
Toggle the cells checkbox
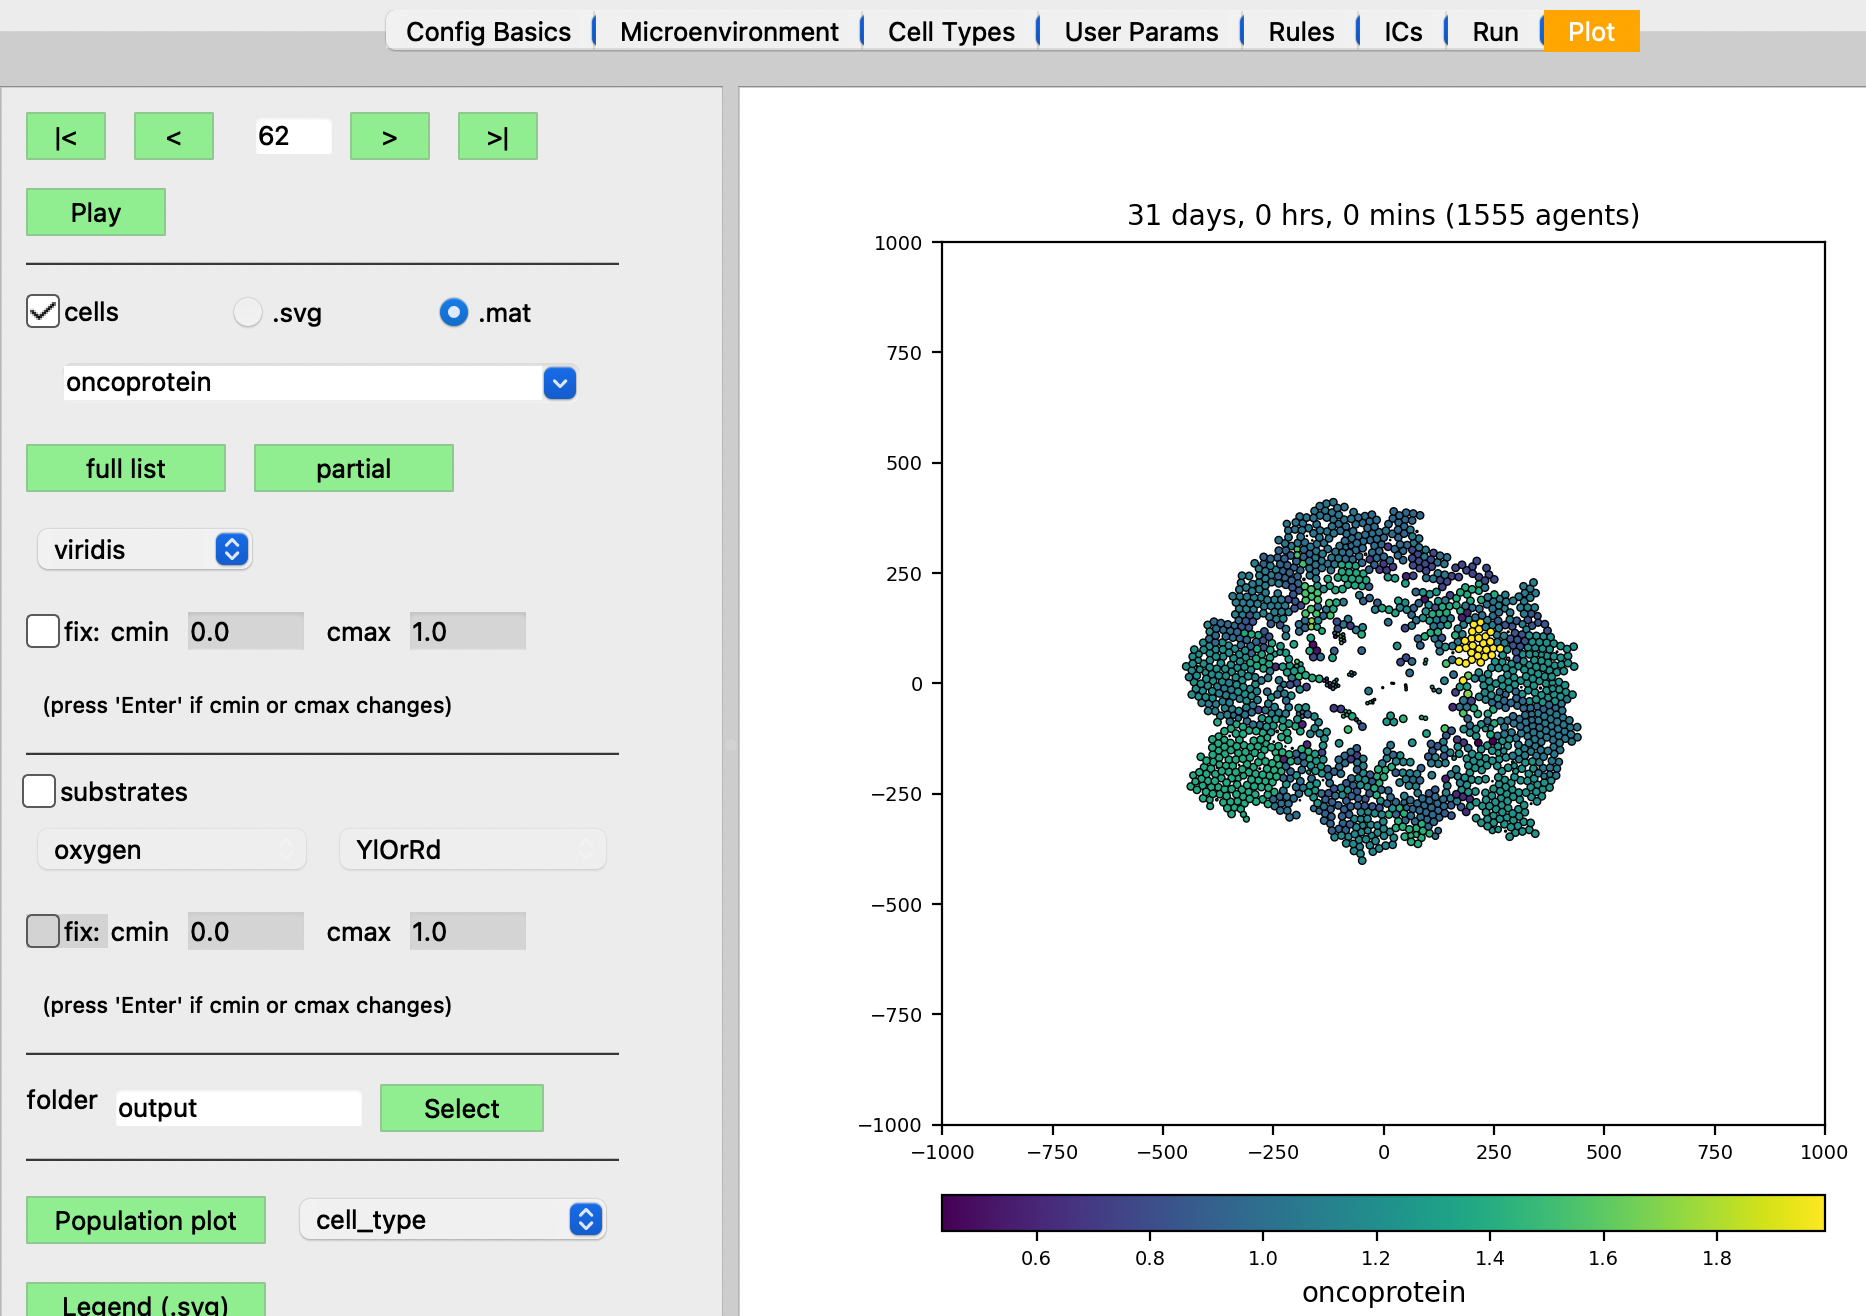pos(43,312)
